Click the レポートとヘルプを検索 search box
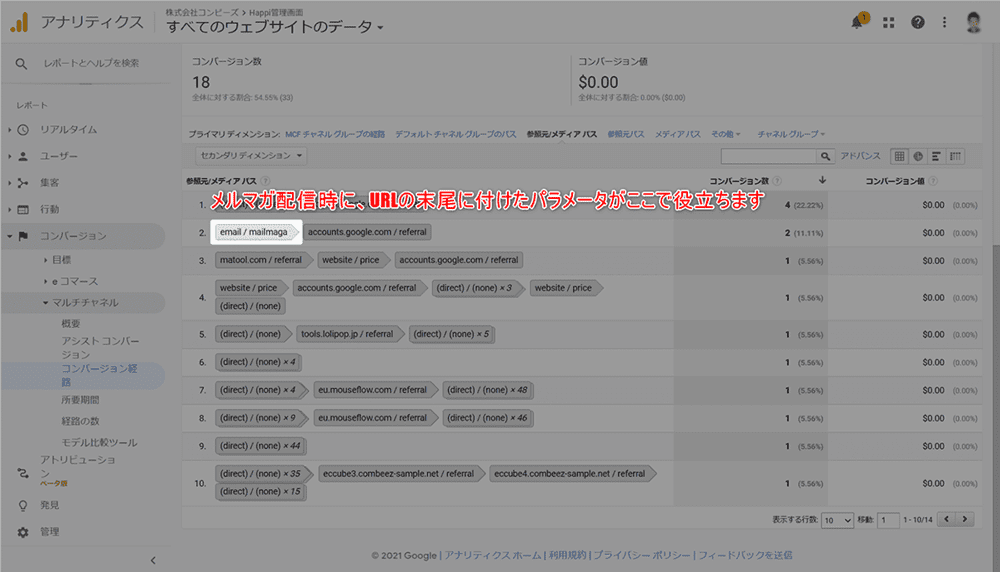 (91, 63)
